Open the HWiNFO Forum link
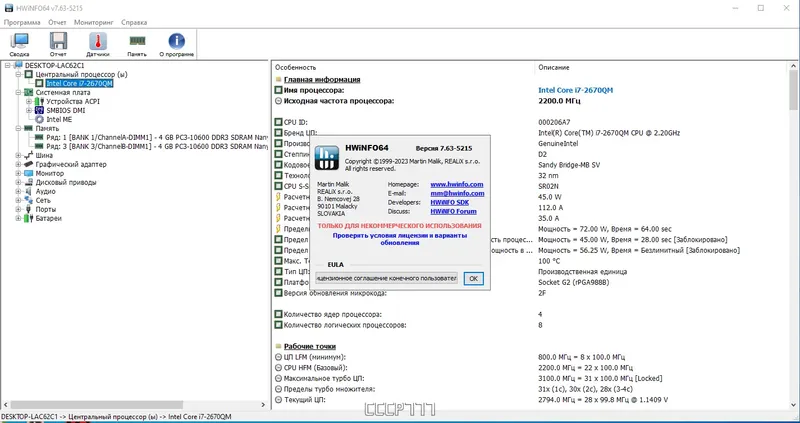The height and width of the screenshot is (423, 800). click(x=453, y=211)
